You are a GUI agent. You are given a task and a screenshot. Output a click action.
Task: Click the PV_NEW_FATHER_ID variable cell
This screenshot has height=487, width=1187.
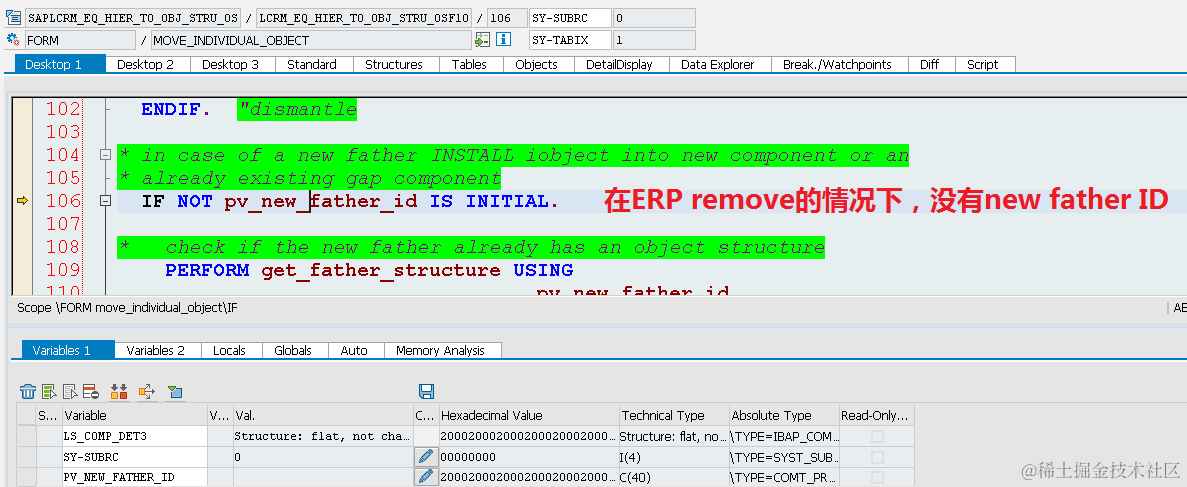134,477
